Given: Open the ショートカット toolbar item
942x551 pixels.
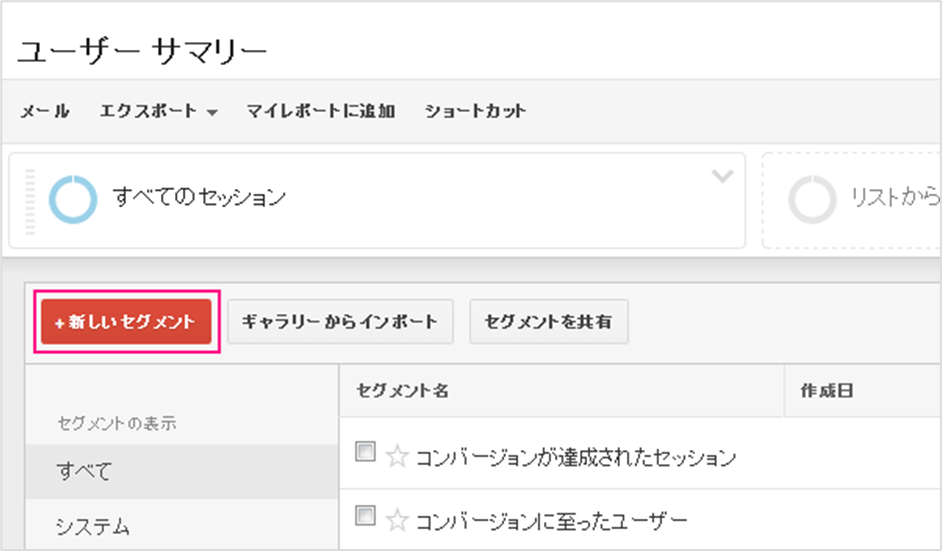Looking at the screenshot, I should coord(475,111).
